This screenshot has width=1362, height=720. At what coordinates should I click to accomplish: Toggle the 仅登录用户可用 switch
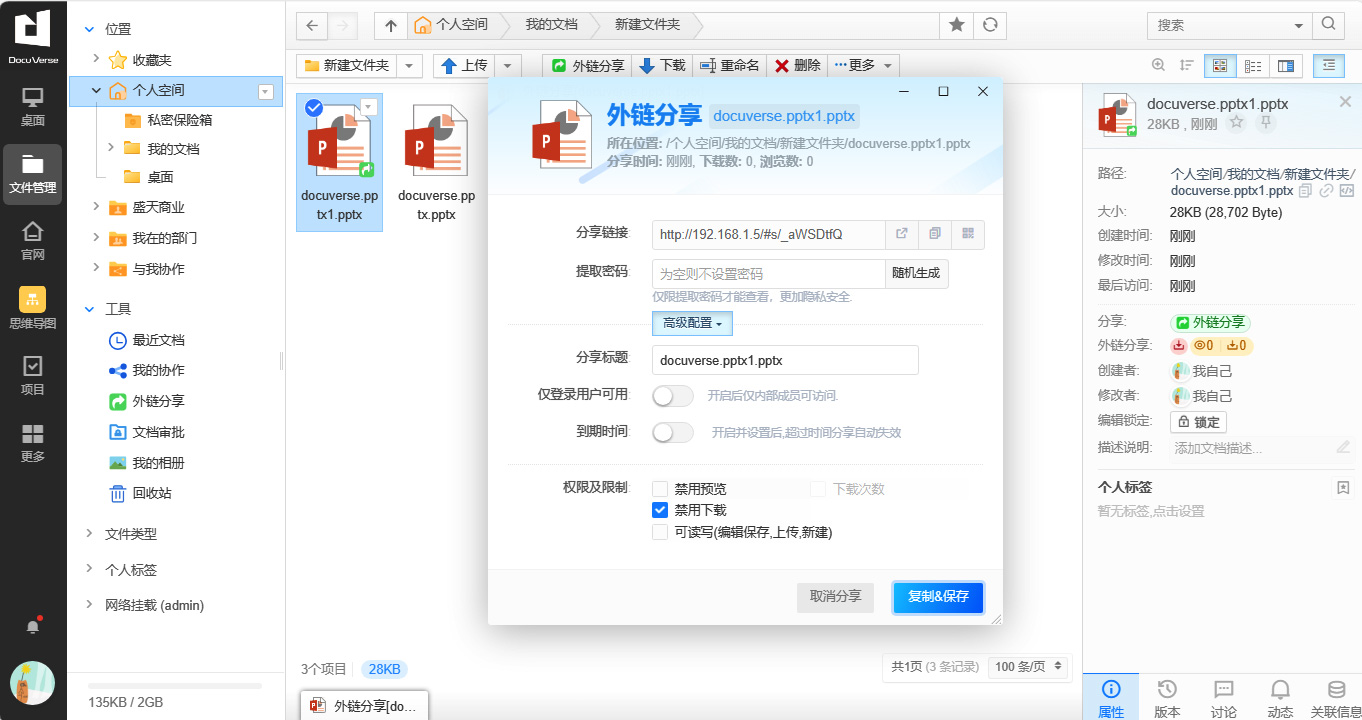point(672,396)
